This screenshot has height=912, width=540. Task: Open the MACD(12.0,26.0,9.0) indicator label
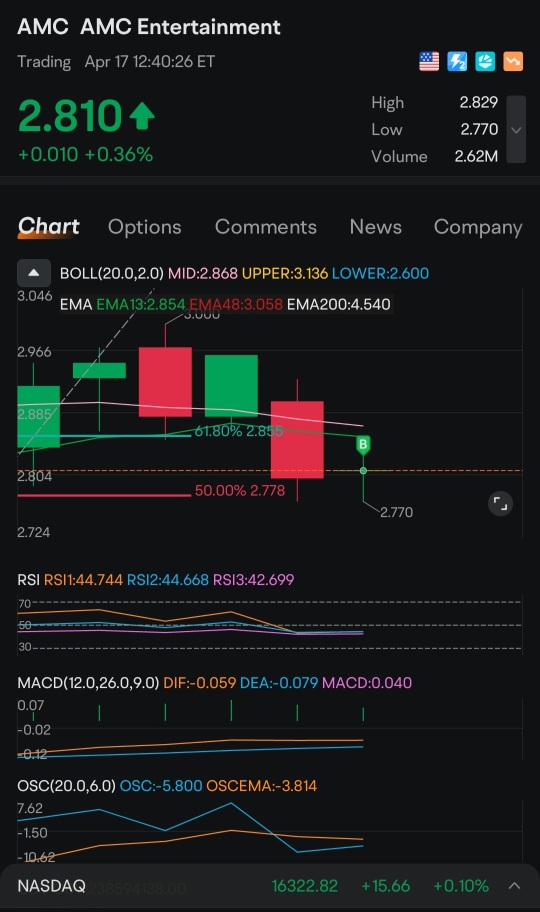[x=88, y=682]
